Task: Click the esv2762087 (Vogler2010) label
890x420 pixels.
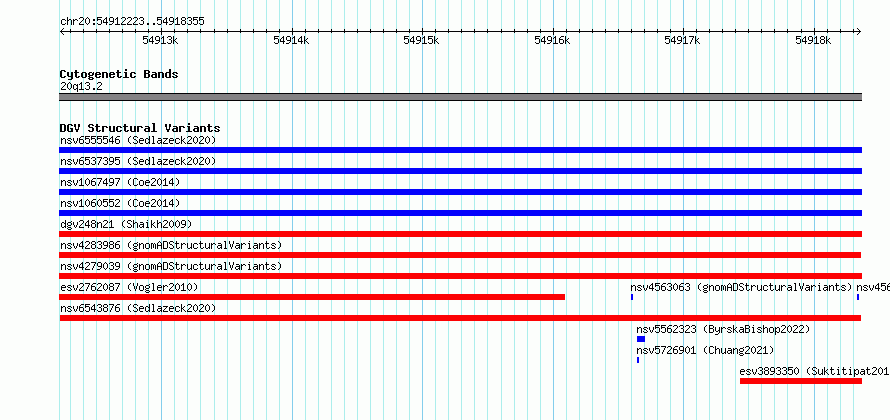Action: pos(129,287)
